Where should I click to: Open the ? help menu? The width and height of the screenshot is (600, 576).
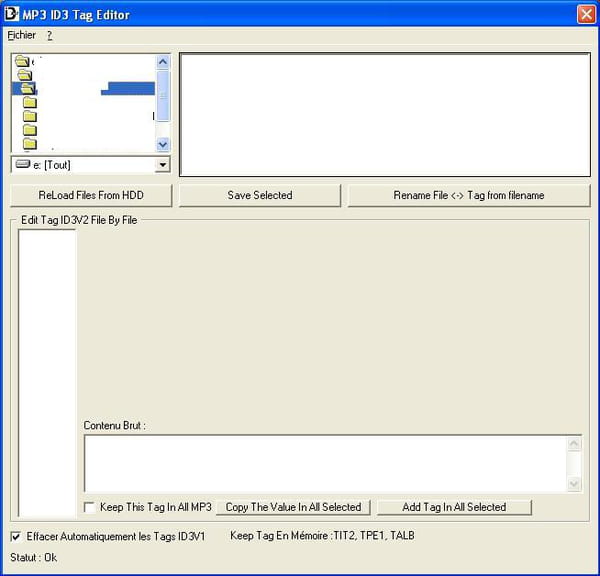click(49, 35)
